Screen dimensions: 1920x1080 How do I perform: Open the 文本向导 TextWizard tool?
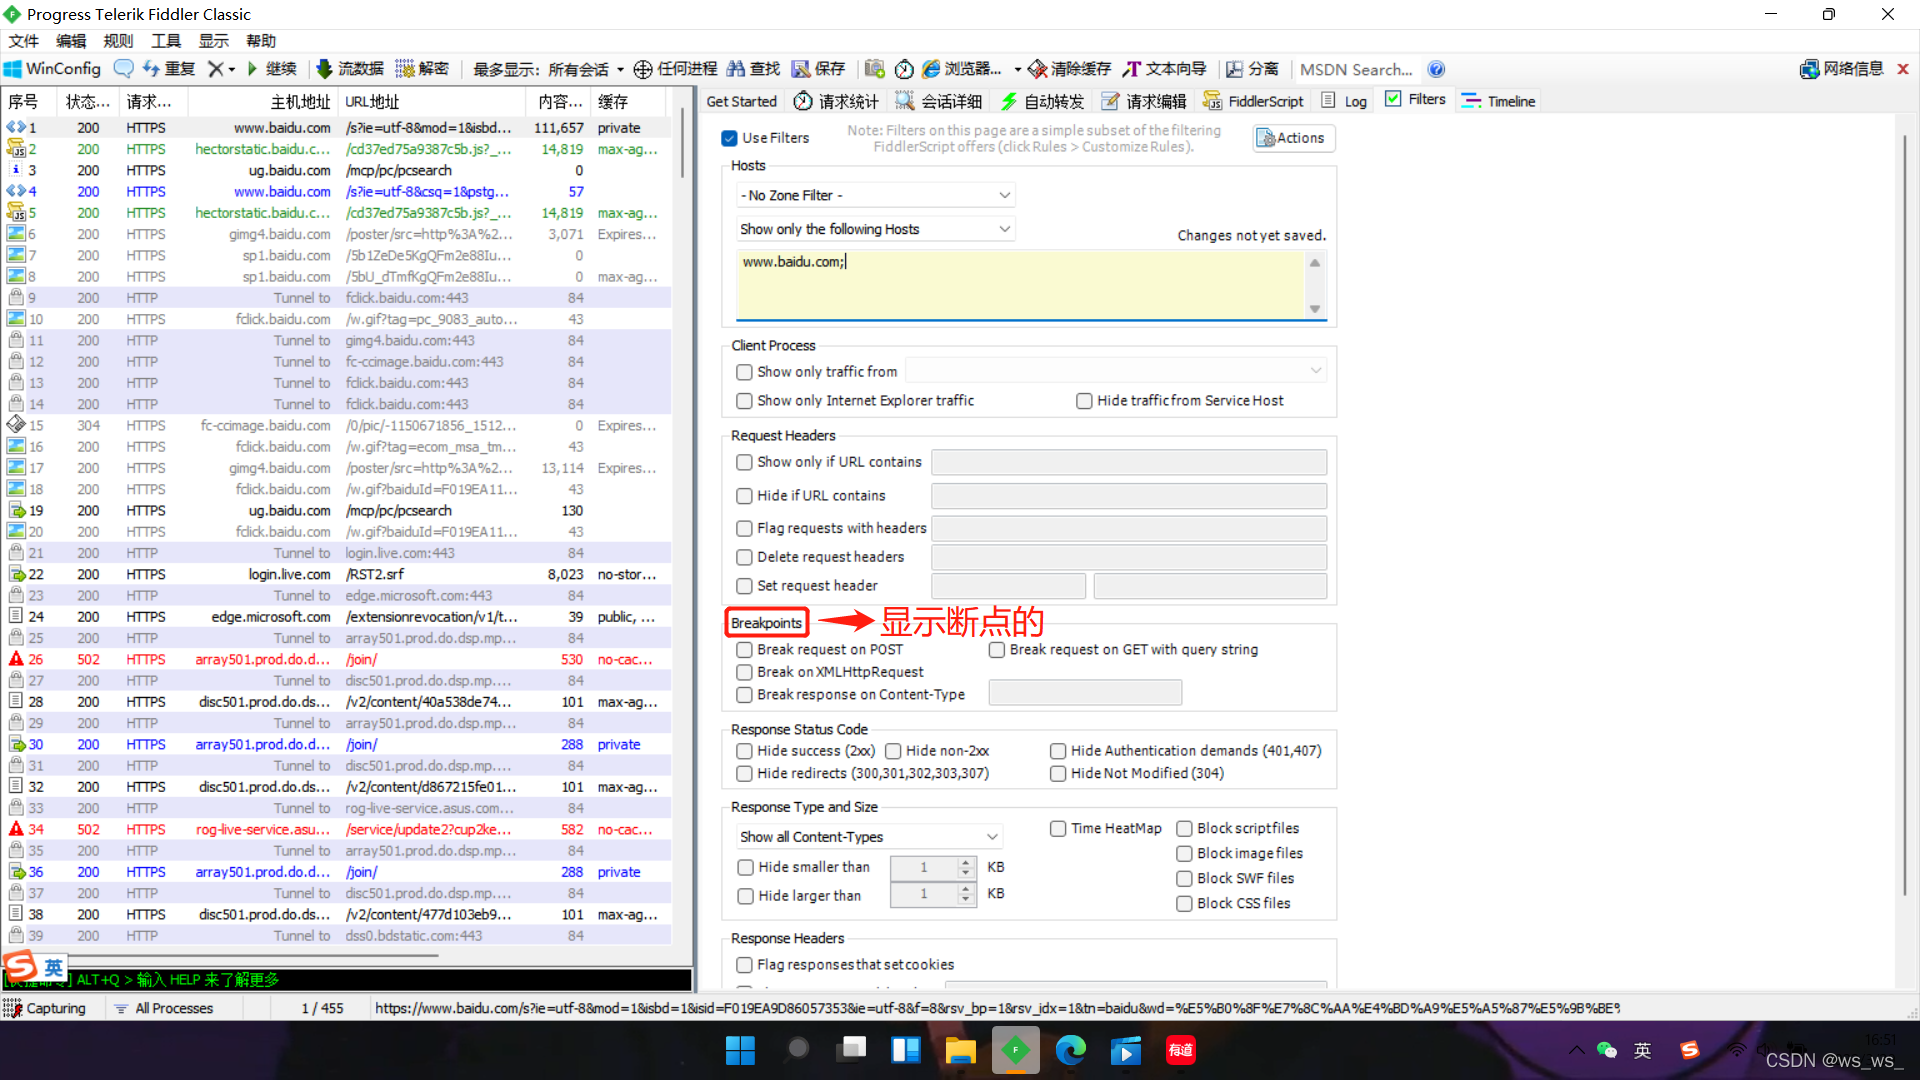click(x=1164, y=69)
